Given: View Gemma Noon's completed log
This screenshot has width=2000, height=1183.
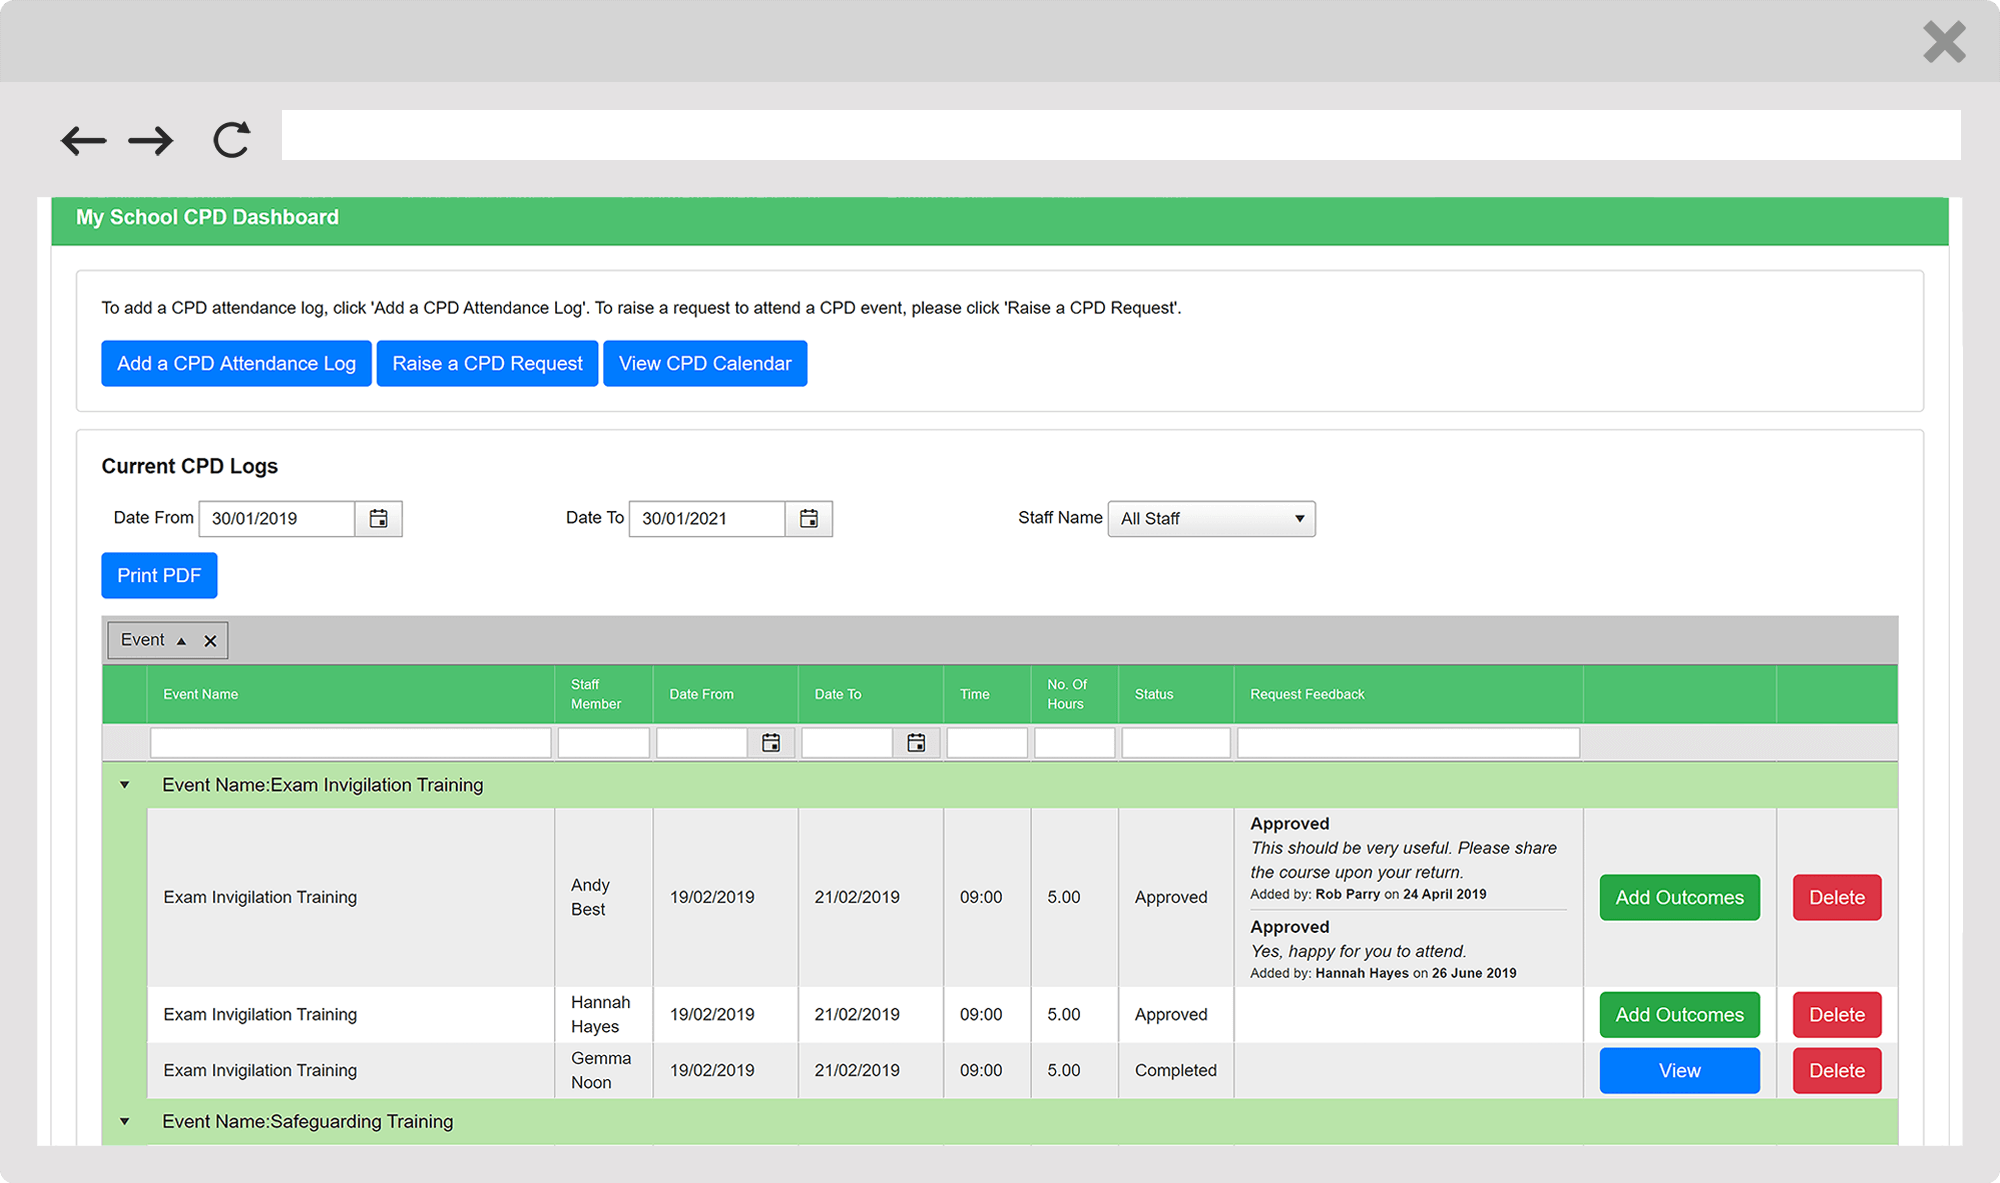Looking at the screenshot, I should click(x=1679, y=1071).
